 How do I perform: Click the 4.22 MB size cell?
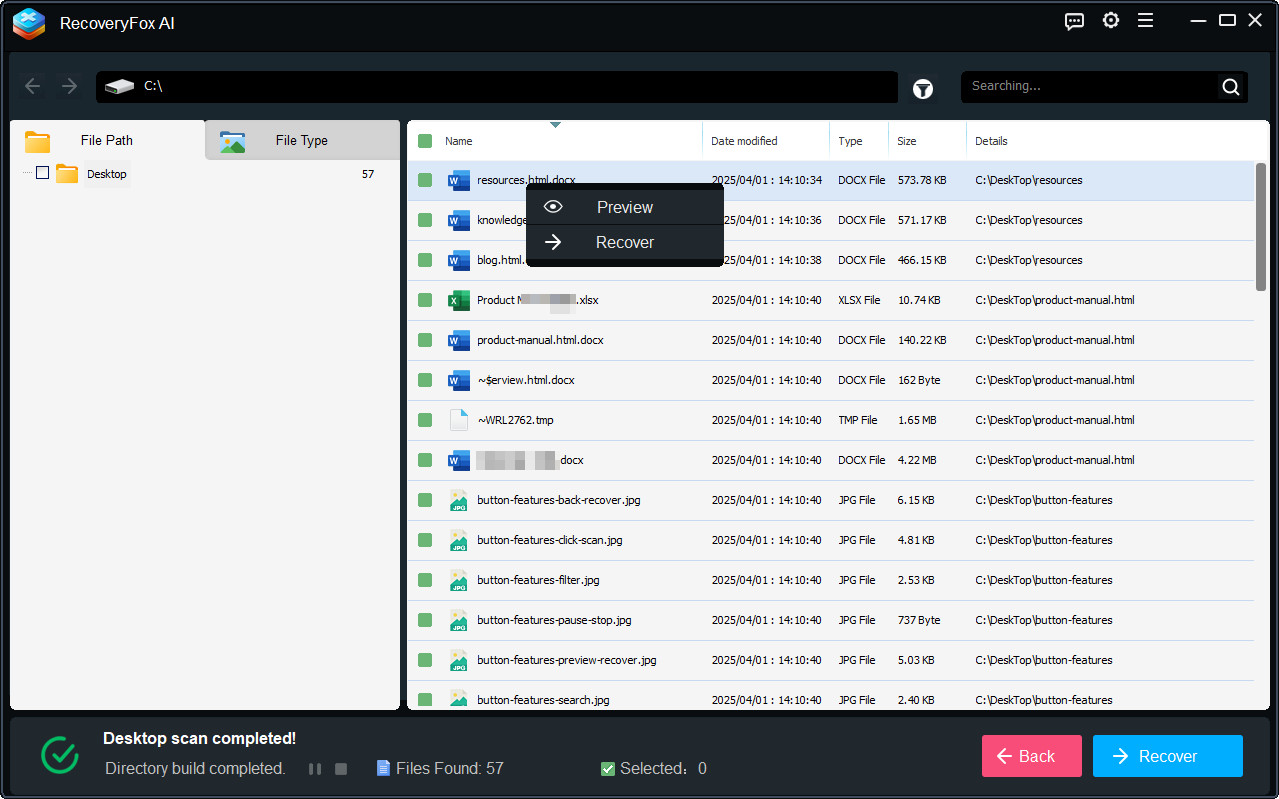[x=917, y=460]
